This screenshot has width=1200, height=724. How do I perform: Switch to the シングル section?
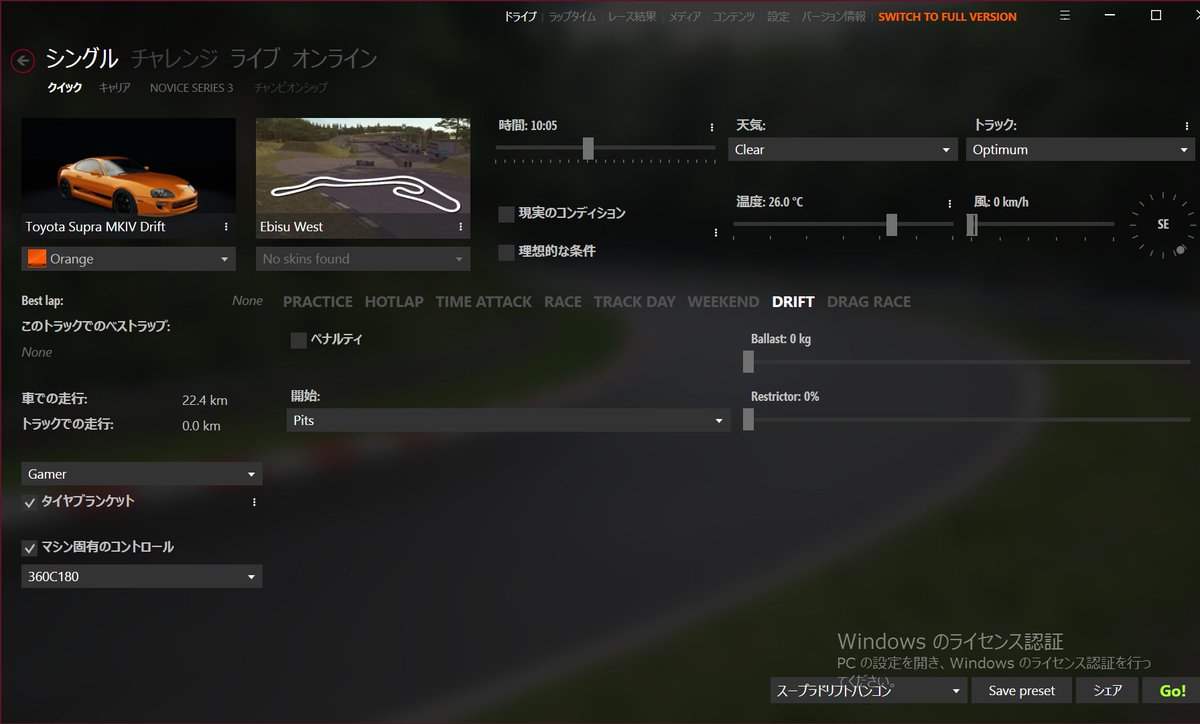click(x=82, y=59)
